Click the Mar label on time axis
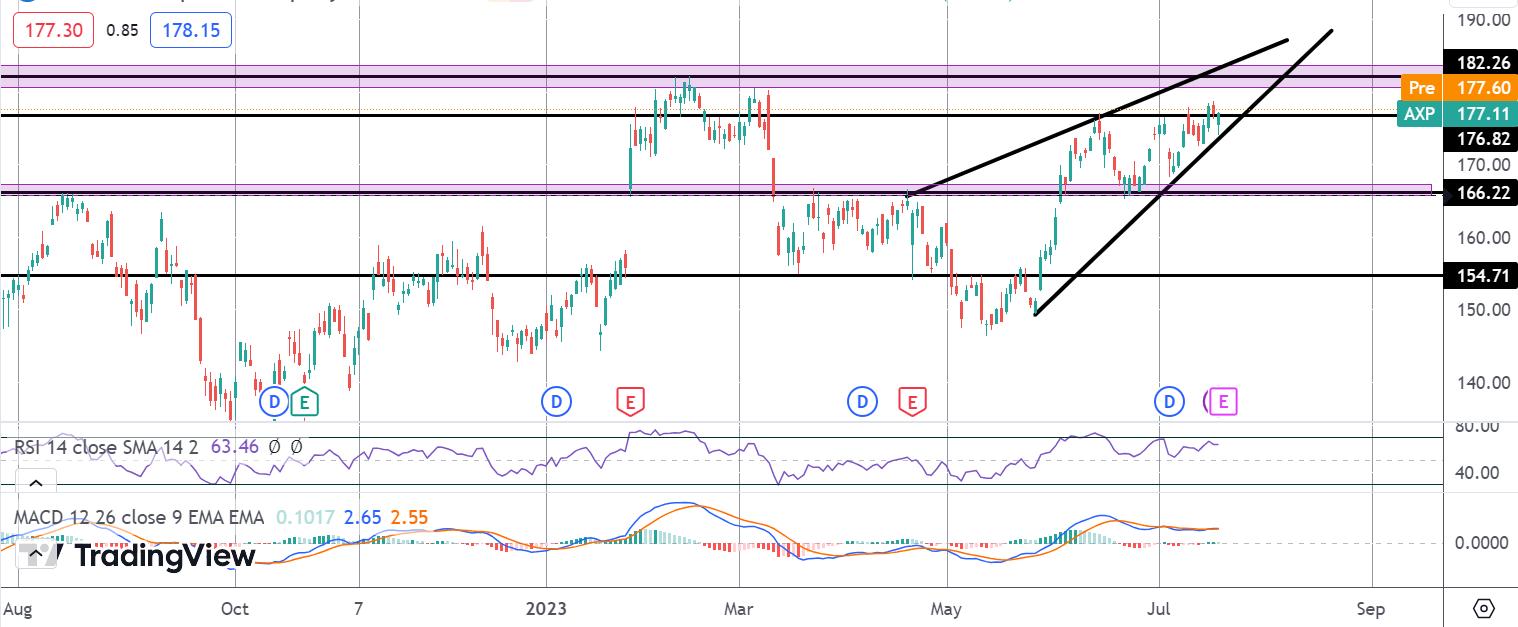Screen dimensions: 1518x627 [738, 607]
